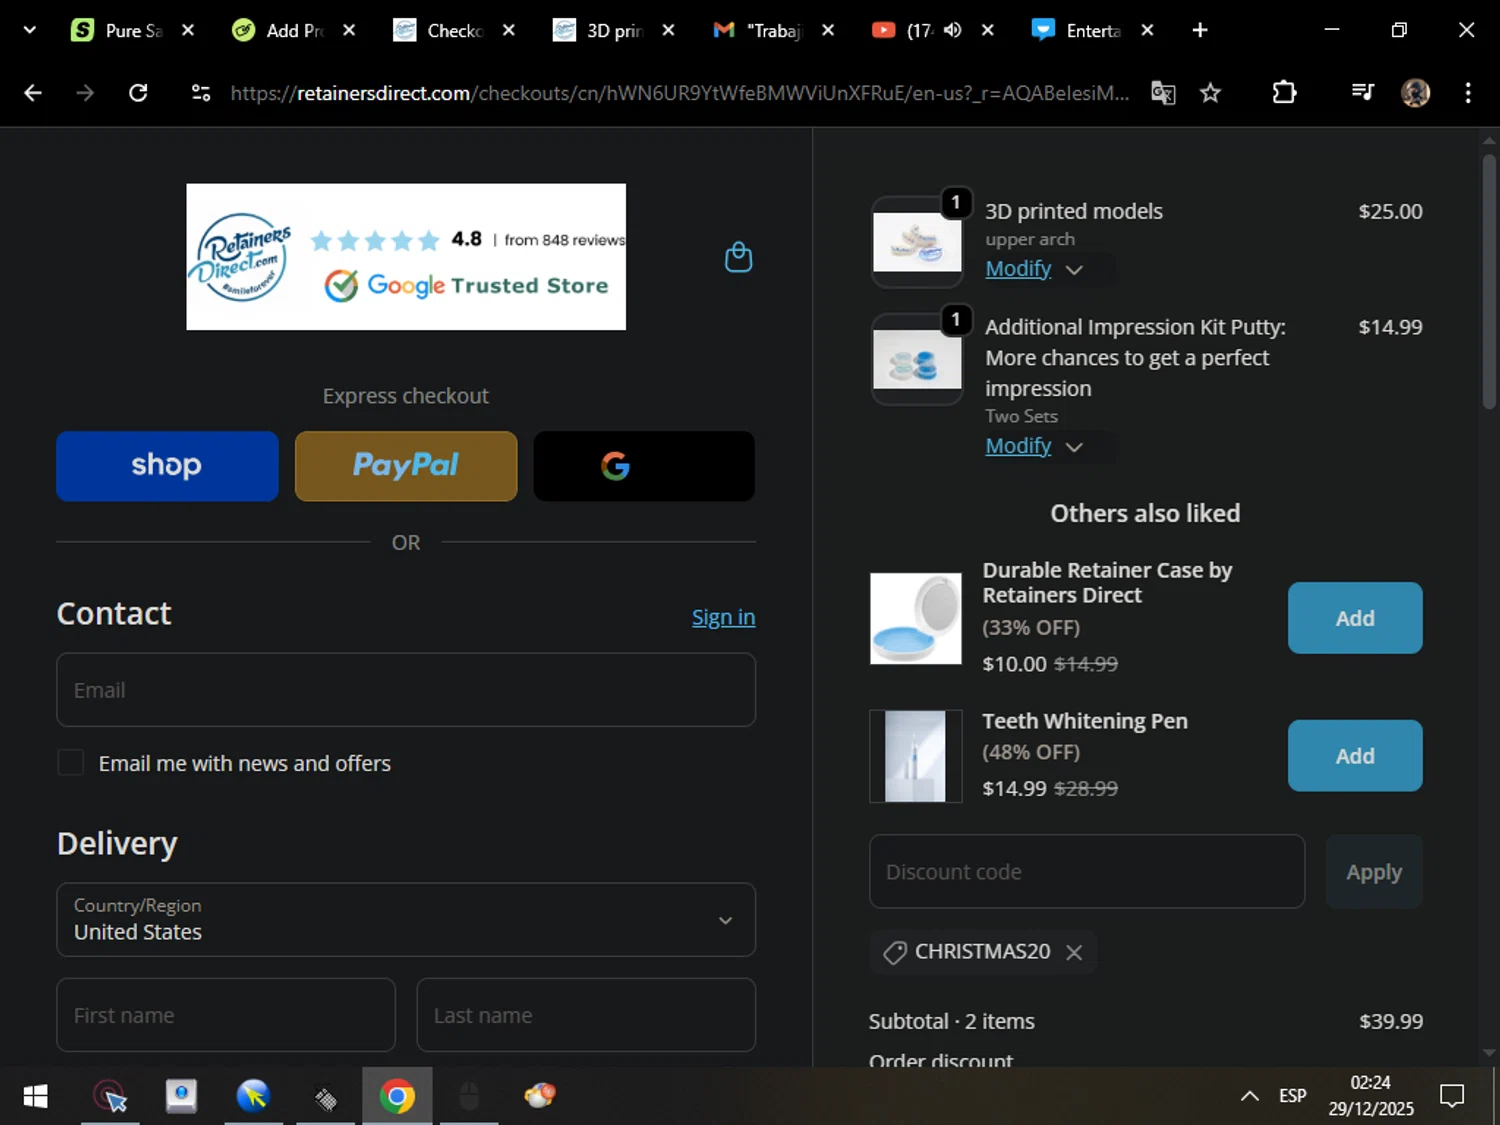The image size is (1500, 1125).
Task: Open media controls icon in toolbar
Action: click(1362, 93)
